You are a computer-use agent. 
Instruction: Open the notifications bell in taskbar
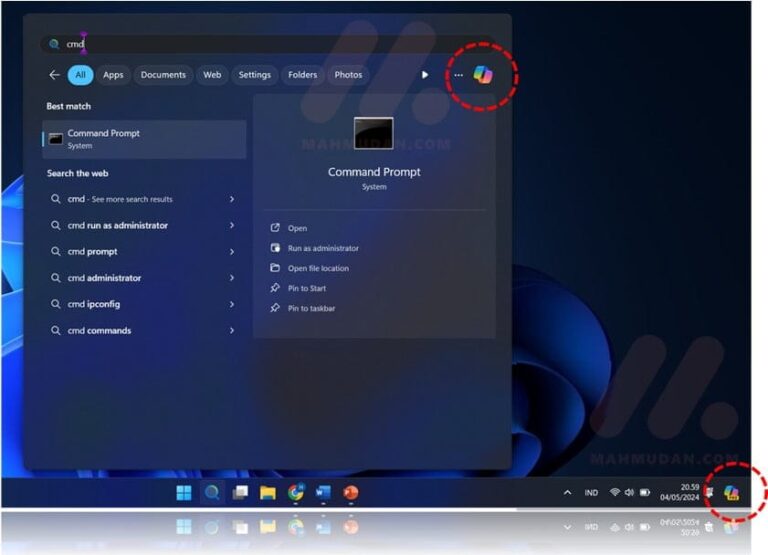tap(709, 493)
